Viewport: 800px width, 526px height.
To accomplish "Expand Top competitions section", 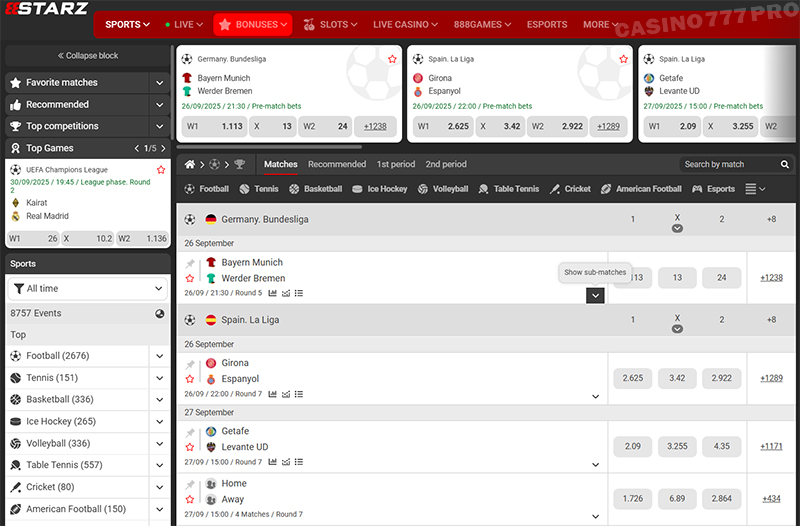I will [160, 126].
